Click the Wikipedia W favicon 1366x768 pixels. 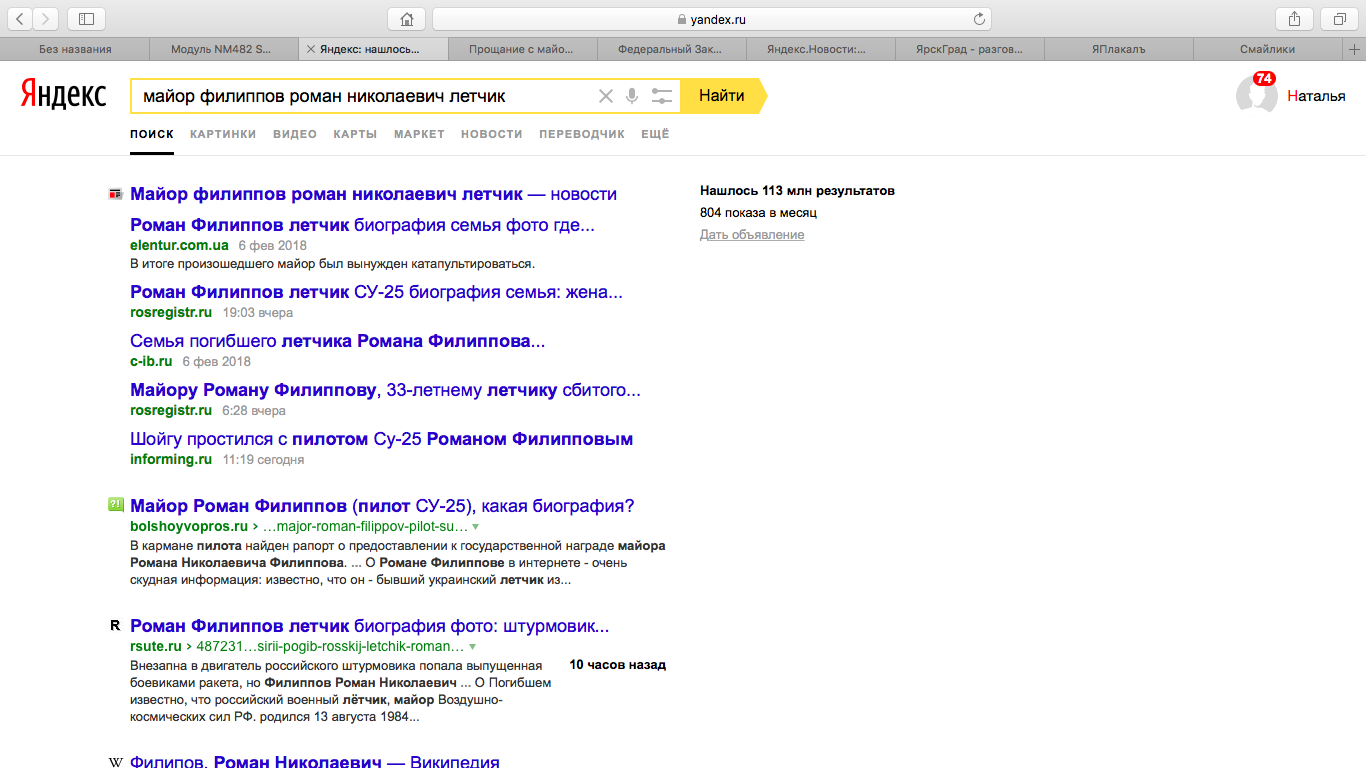115,762
